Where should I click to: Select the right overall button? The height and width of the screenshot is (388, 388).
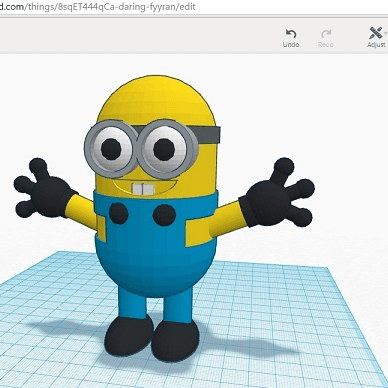click(164, 215)
